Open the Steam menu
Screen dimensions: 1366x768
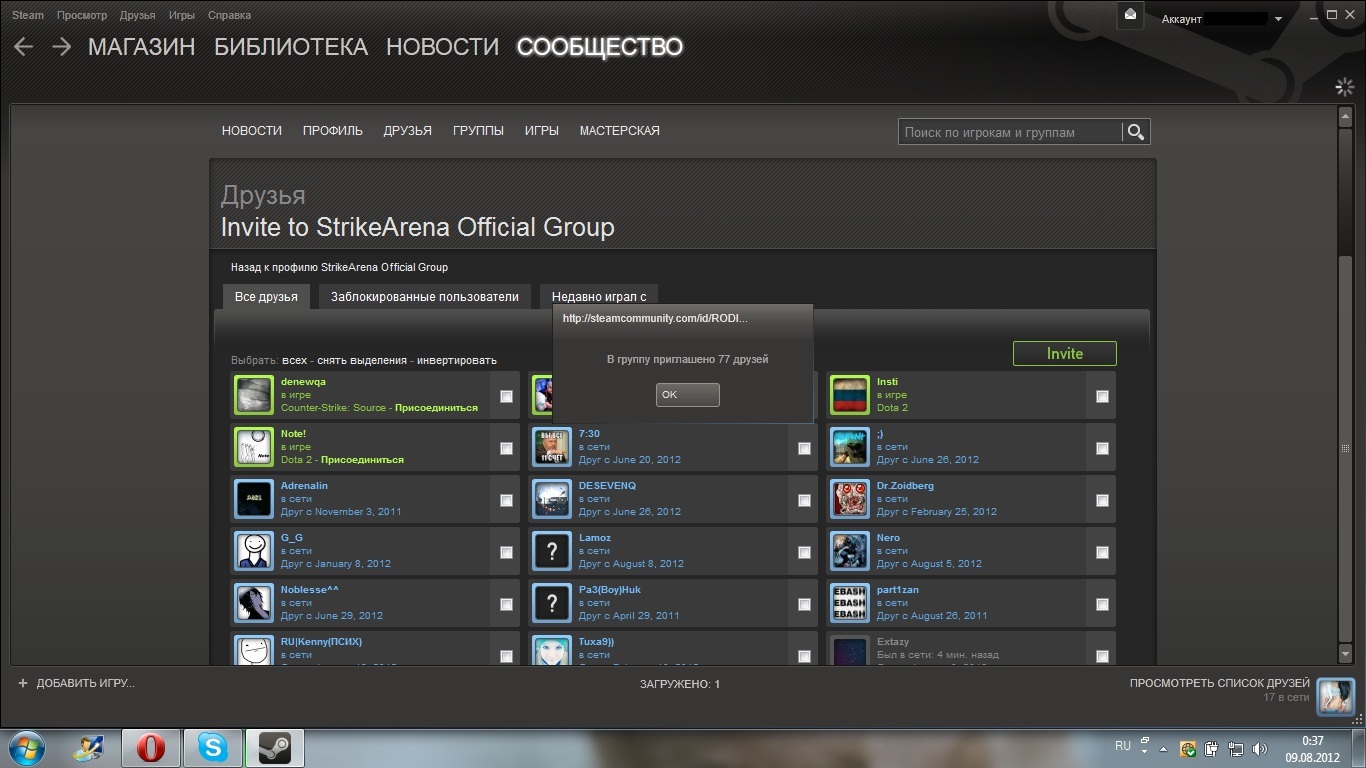point(27,15)
